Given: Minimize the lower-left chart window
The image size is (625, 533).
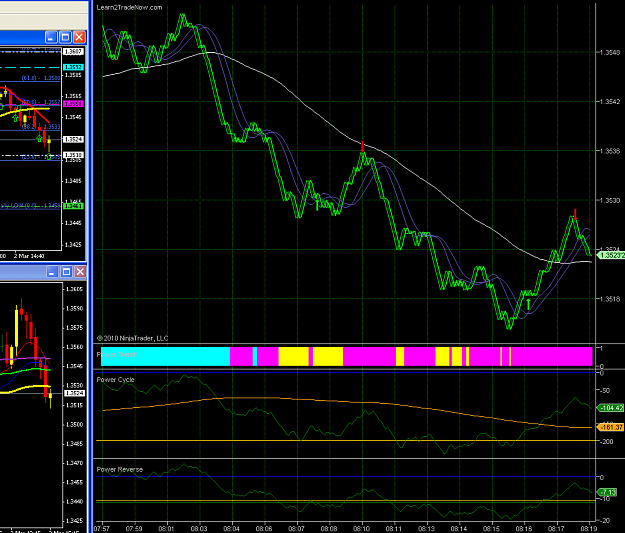Looking at the screenshot, I should pyautogui.click(x=52, y=272).
